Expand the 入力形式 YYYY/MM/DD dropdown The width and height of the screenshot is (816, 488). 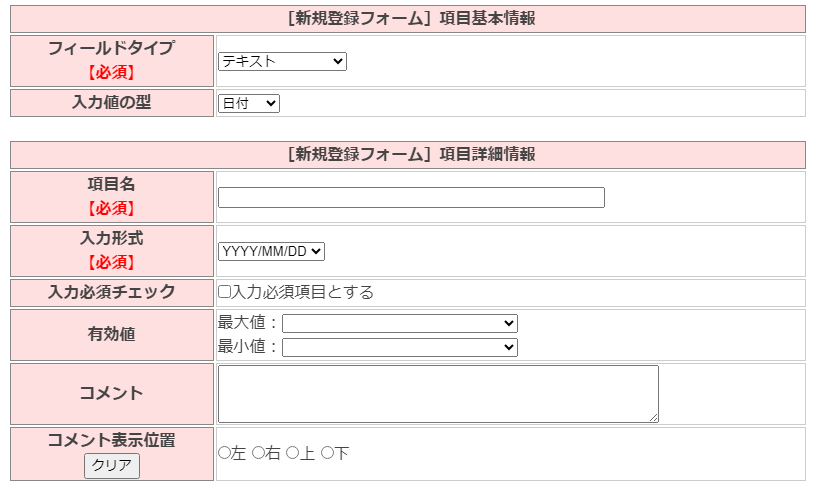(x=271, y=251)
